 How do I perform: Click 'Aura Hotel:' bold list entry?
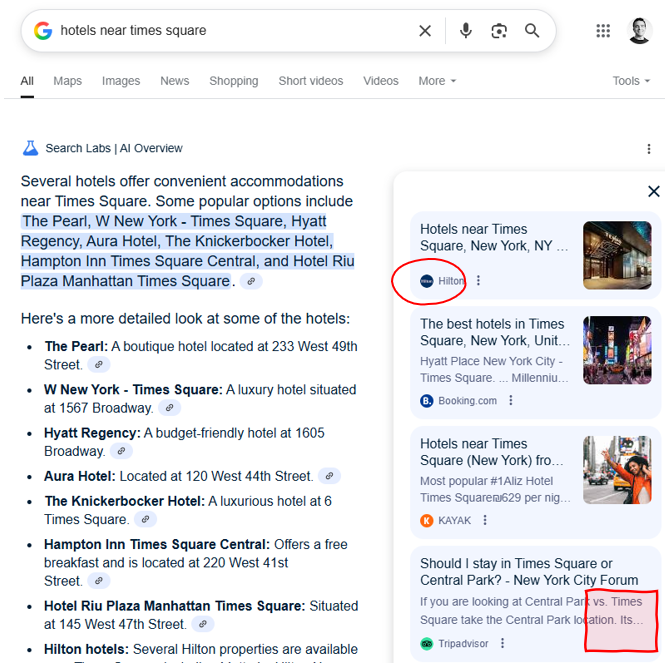click(x=80, y=476)
